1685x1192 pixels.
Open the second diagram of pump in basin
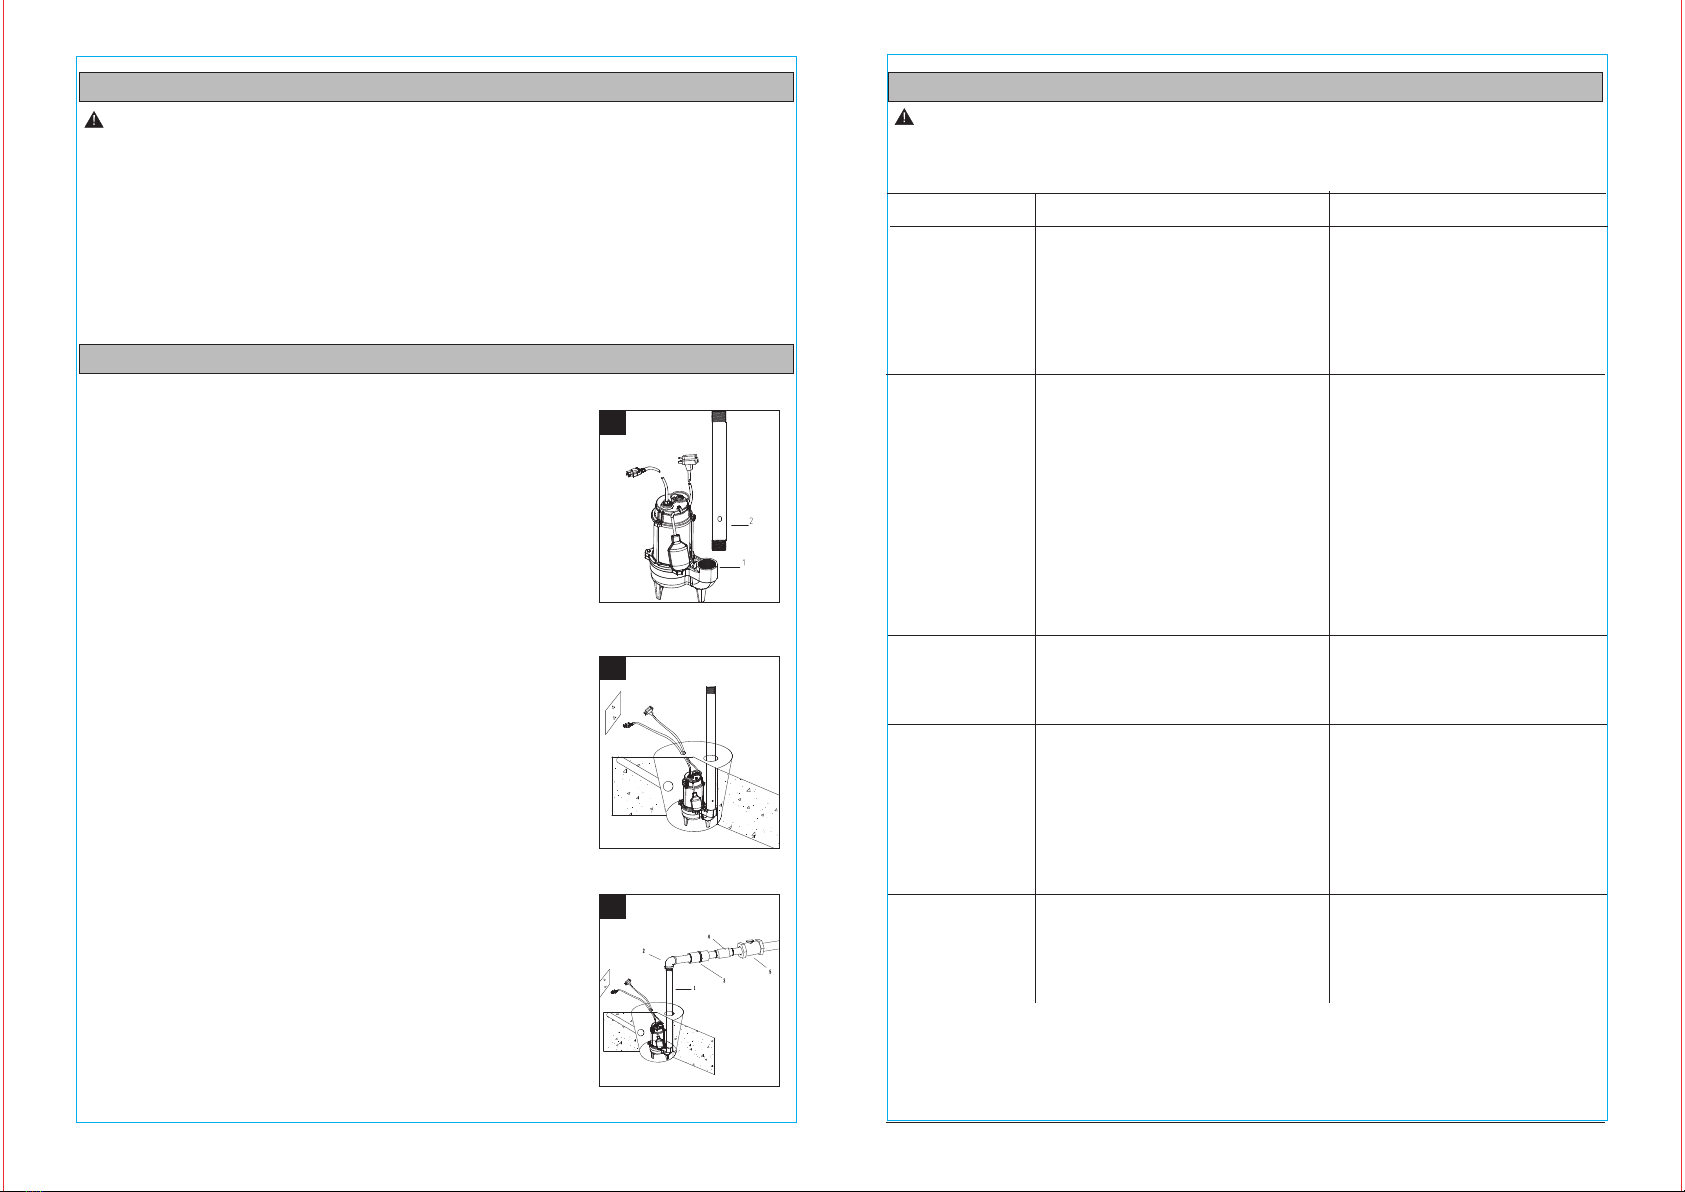pyautogui.click(x=689, y=752)
